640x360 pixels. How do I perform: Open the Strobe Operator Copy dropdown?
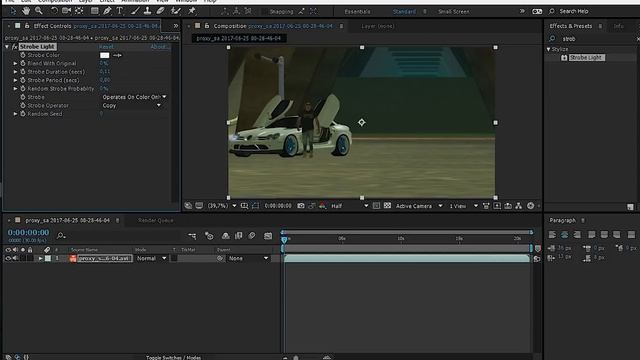131,105
